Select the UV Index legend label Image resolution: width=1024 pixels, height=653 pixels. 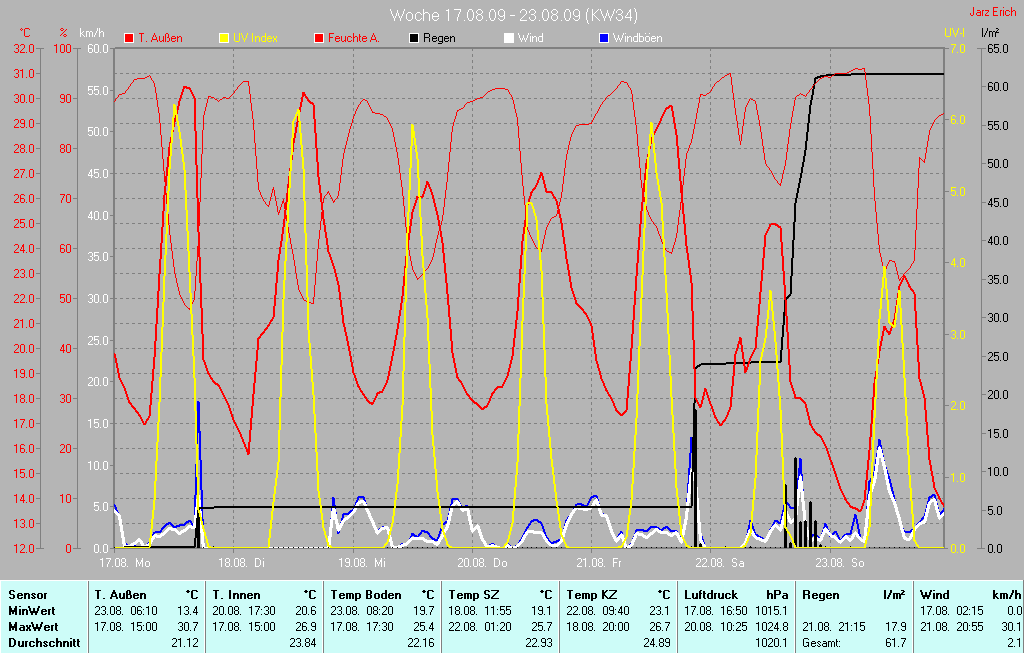[x=255, y=38]
